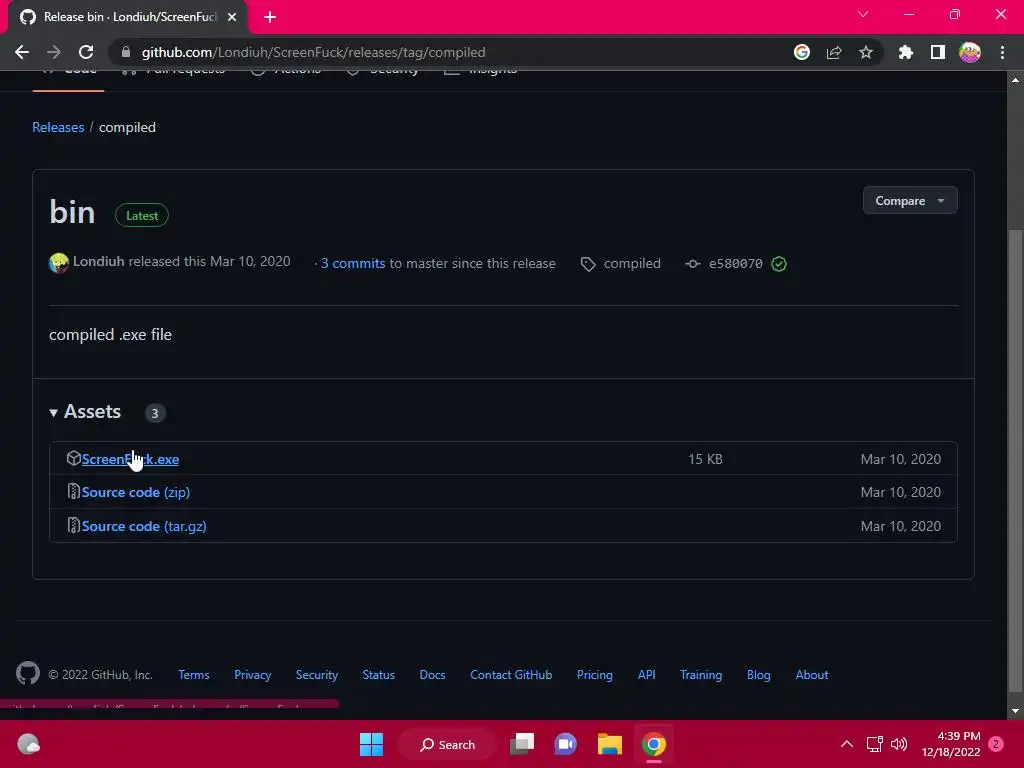Click Londiuh's avatar image
This screenshot has height=768, width=1024.
(x=59, y=263)
